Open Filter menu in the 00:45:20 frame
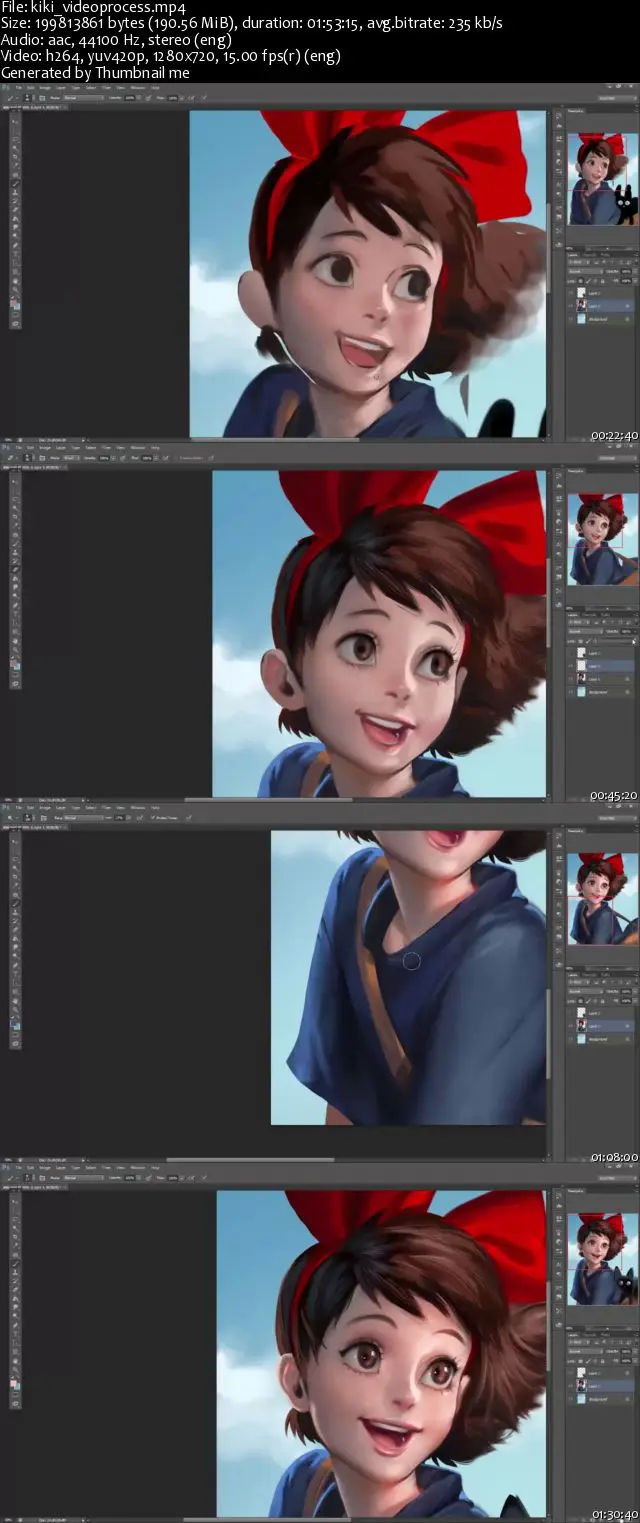 click(x=106, y=447)
